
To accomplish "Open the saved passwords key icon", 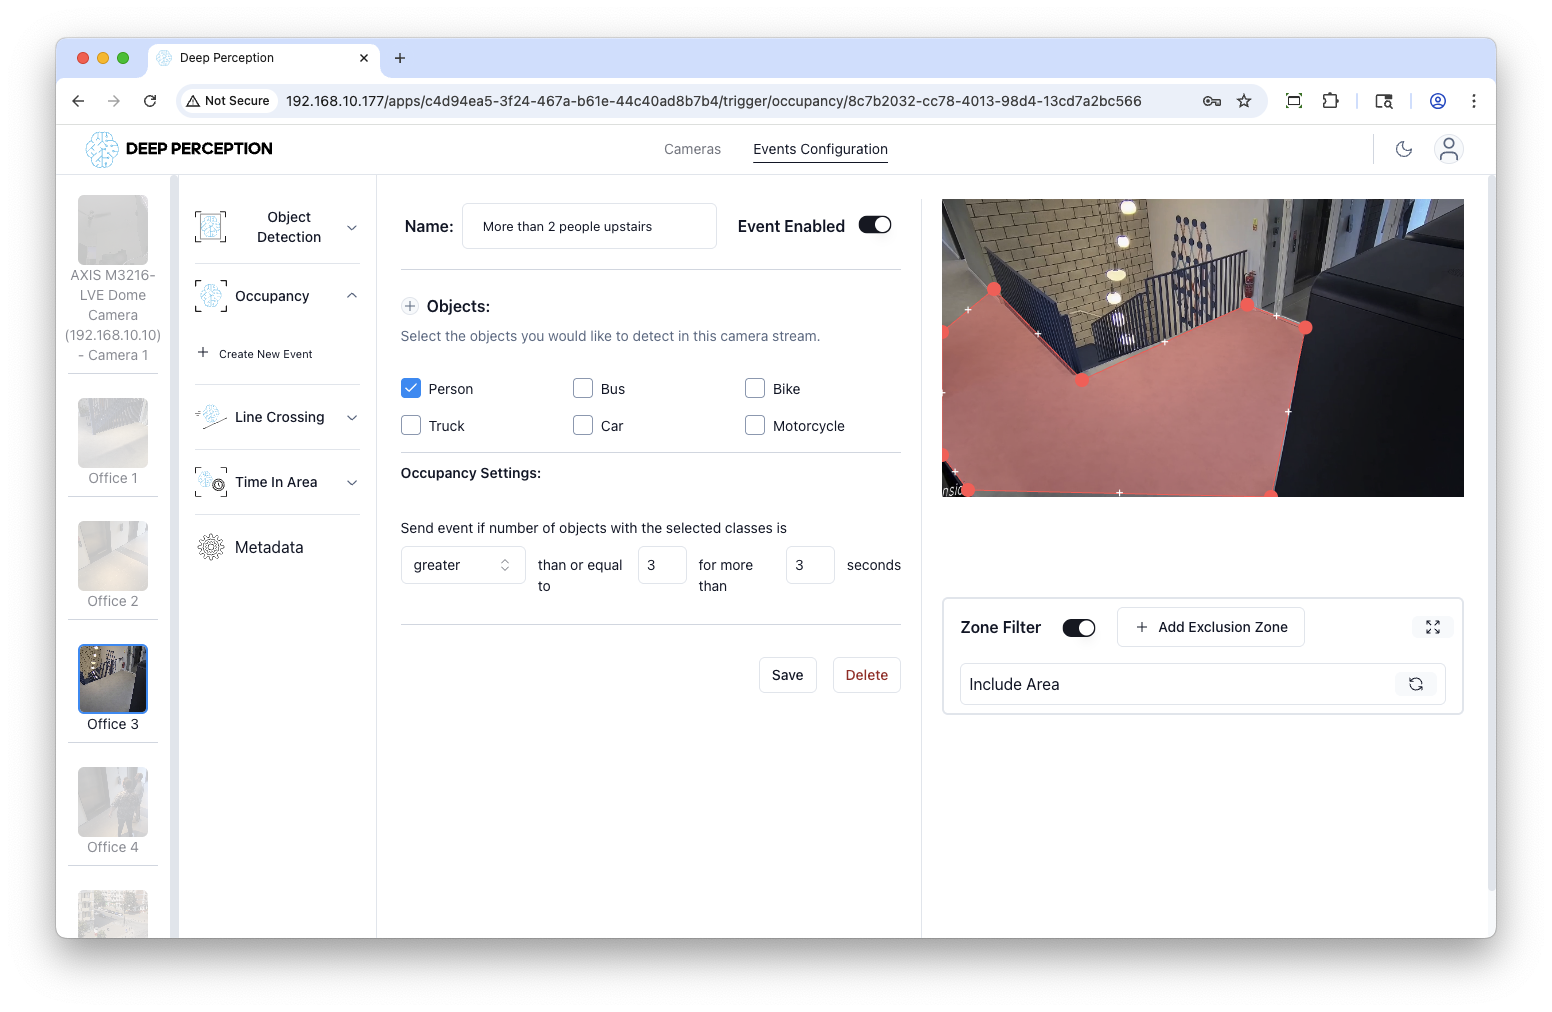I will [1212, 101].
